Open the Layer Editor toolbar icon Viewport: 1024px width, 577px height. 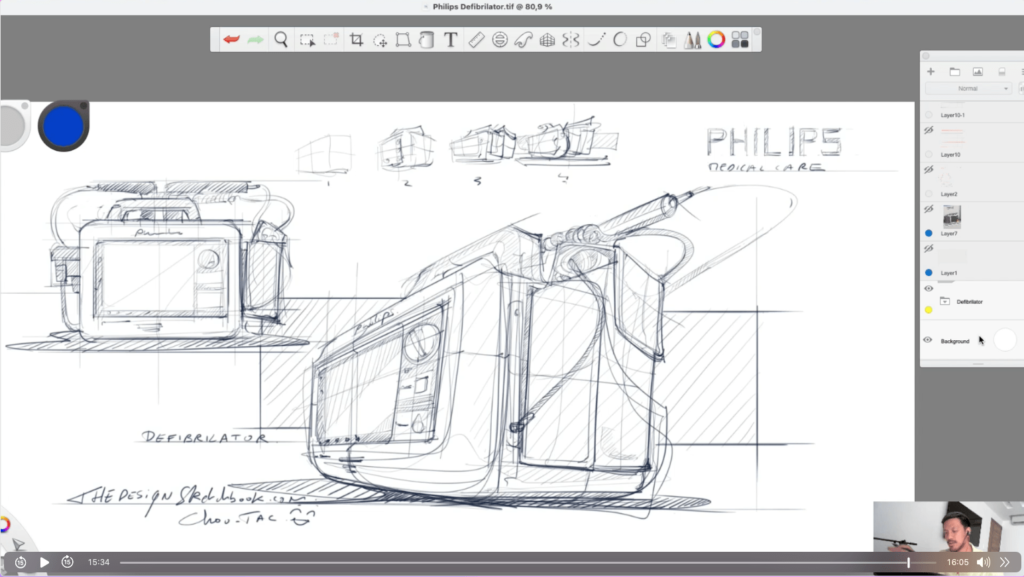669,40
